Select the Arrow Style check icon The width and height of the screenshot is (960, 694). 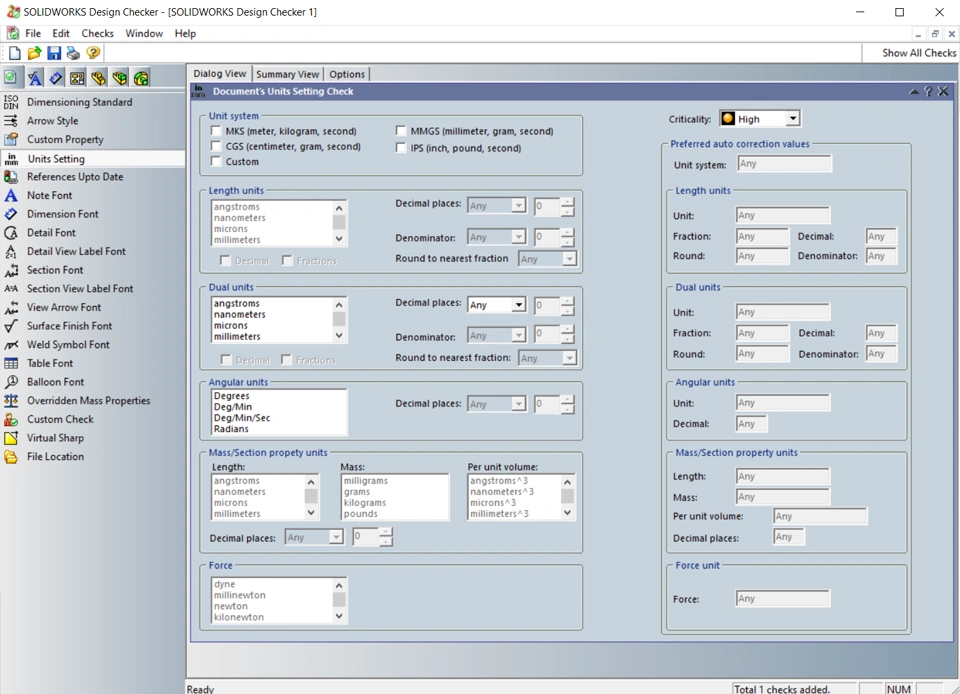click(11, 121)
